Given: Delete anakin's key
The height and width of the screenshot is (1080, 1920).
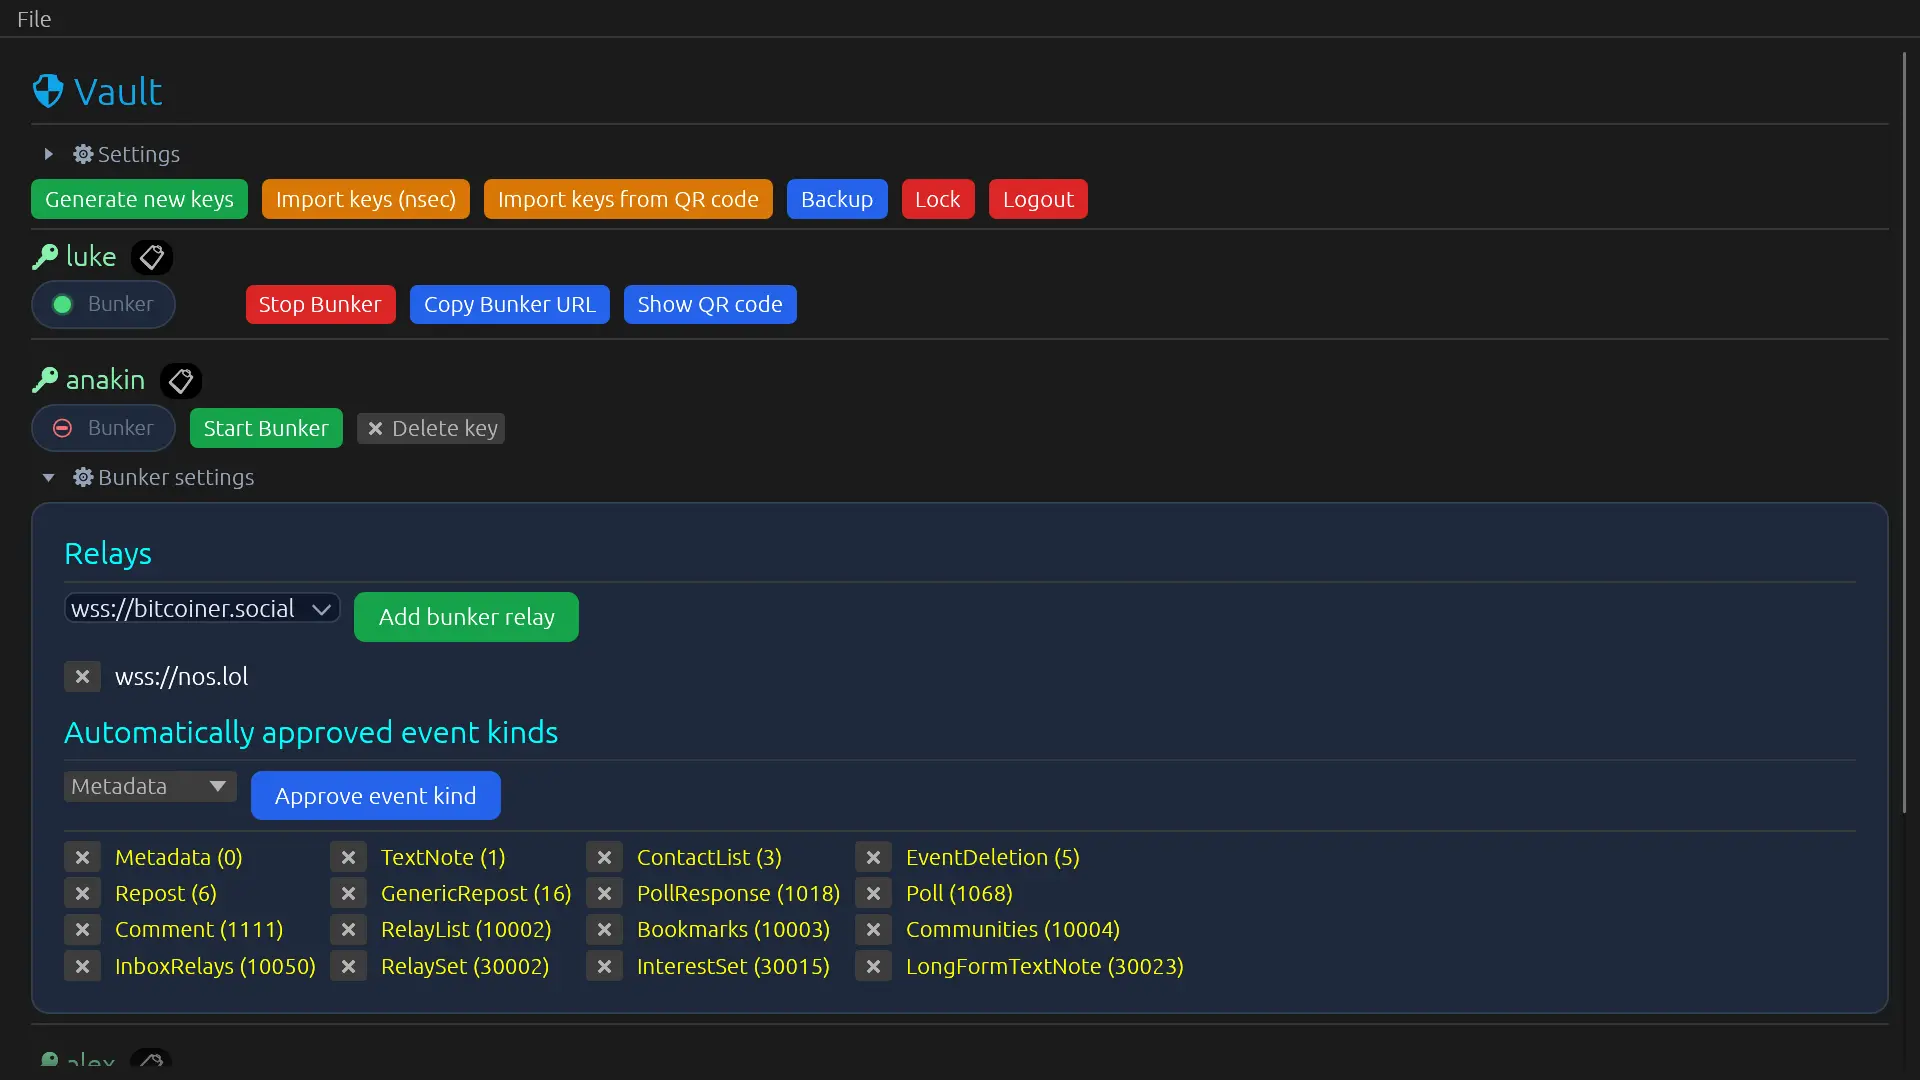Looking at the screenshot, I should point(431,428).
